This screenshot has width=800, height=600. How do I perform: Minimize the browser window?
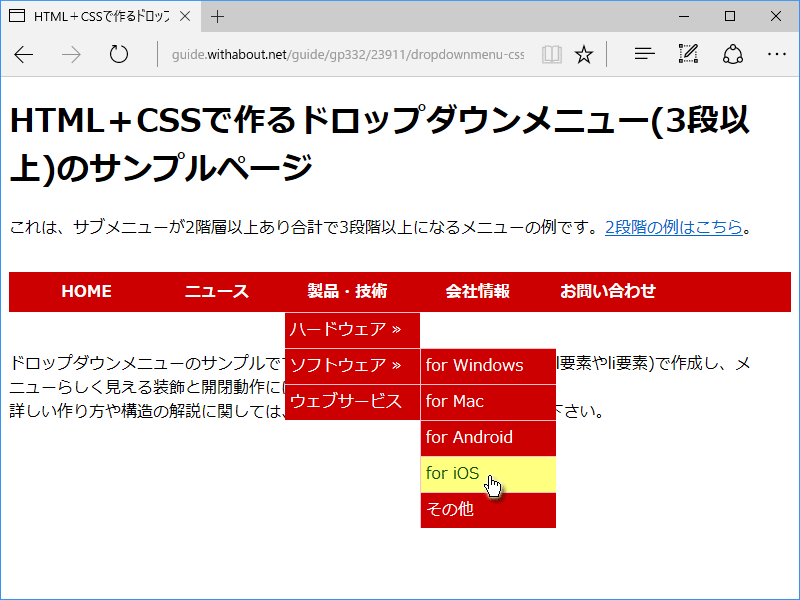[x=684, y=16]
